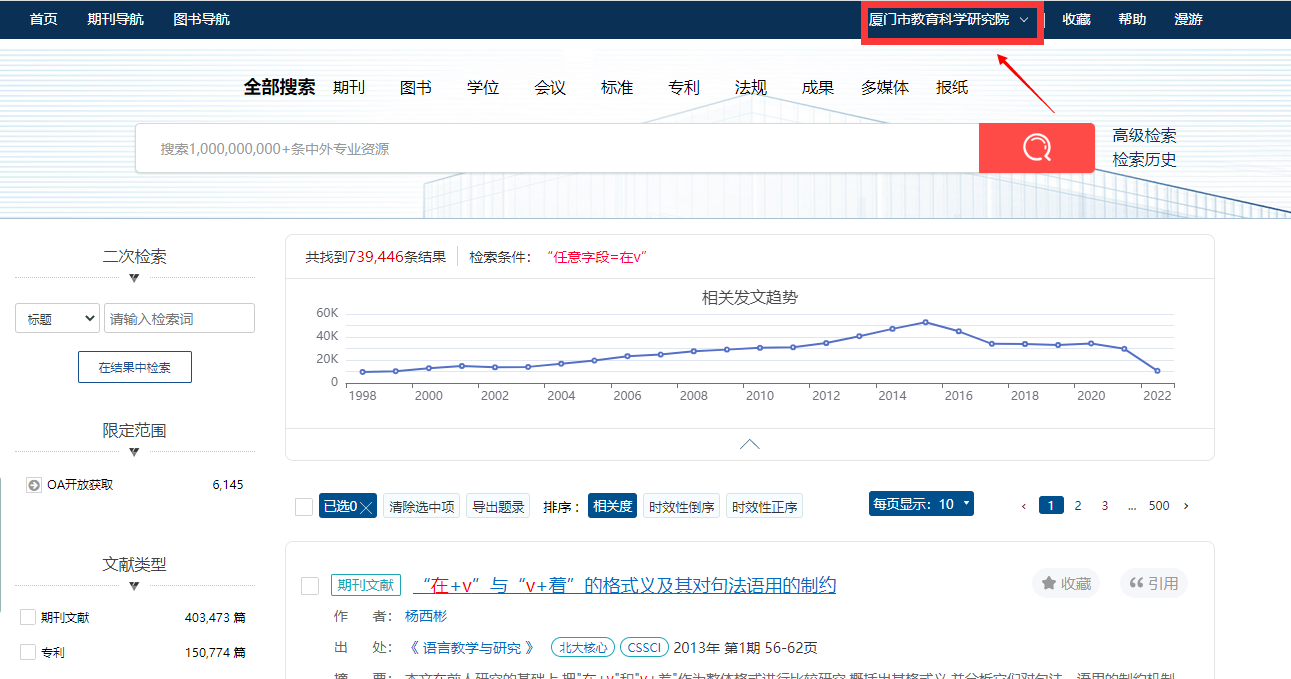The image size is (1291, 679).
Task: Click the red magnifier search button
Action: click(x=1036, y=148)
